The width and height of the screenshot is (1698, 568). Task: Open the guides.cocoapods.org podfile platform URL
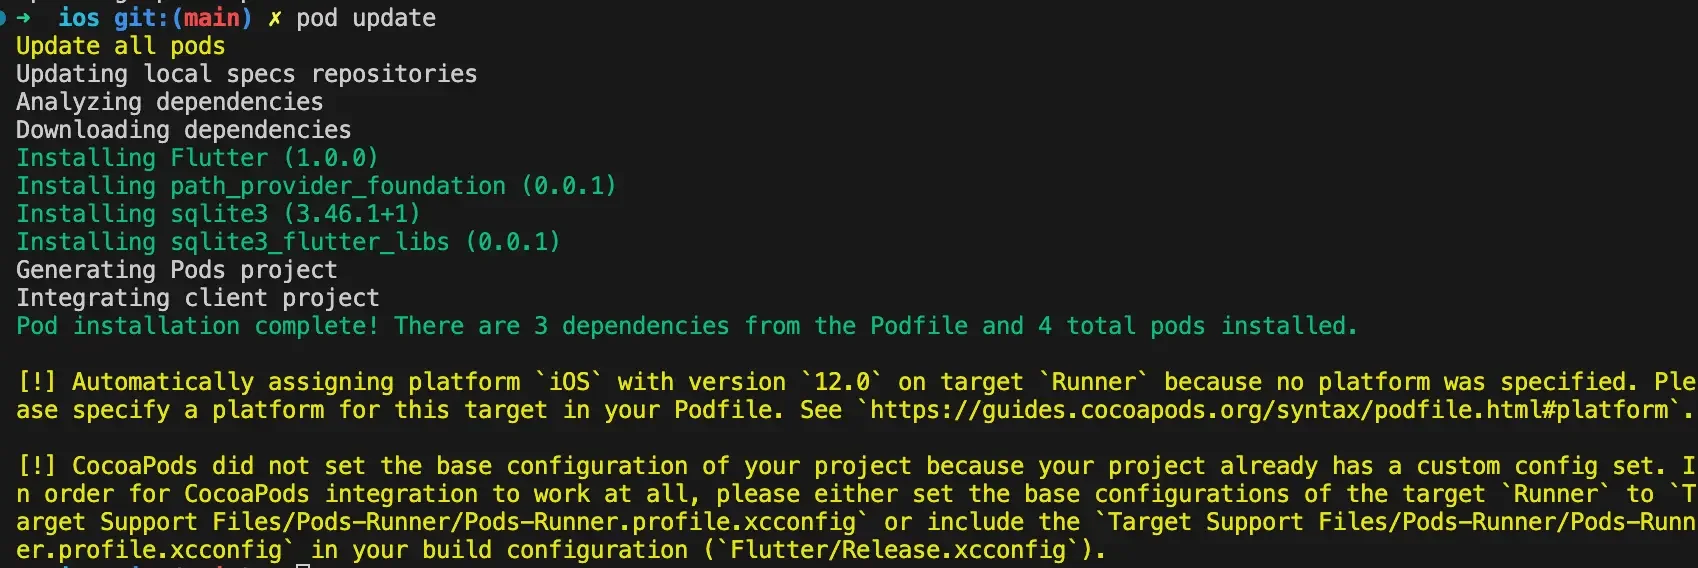1271,410
